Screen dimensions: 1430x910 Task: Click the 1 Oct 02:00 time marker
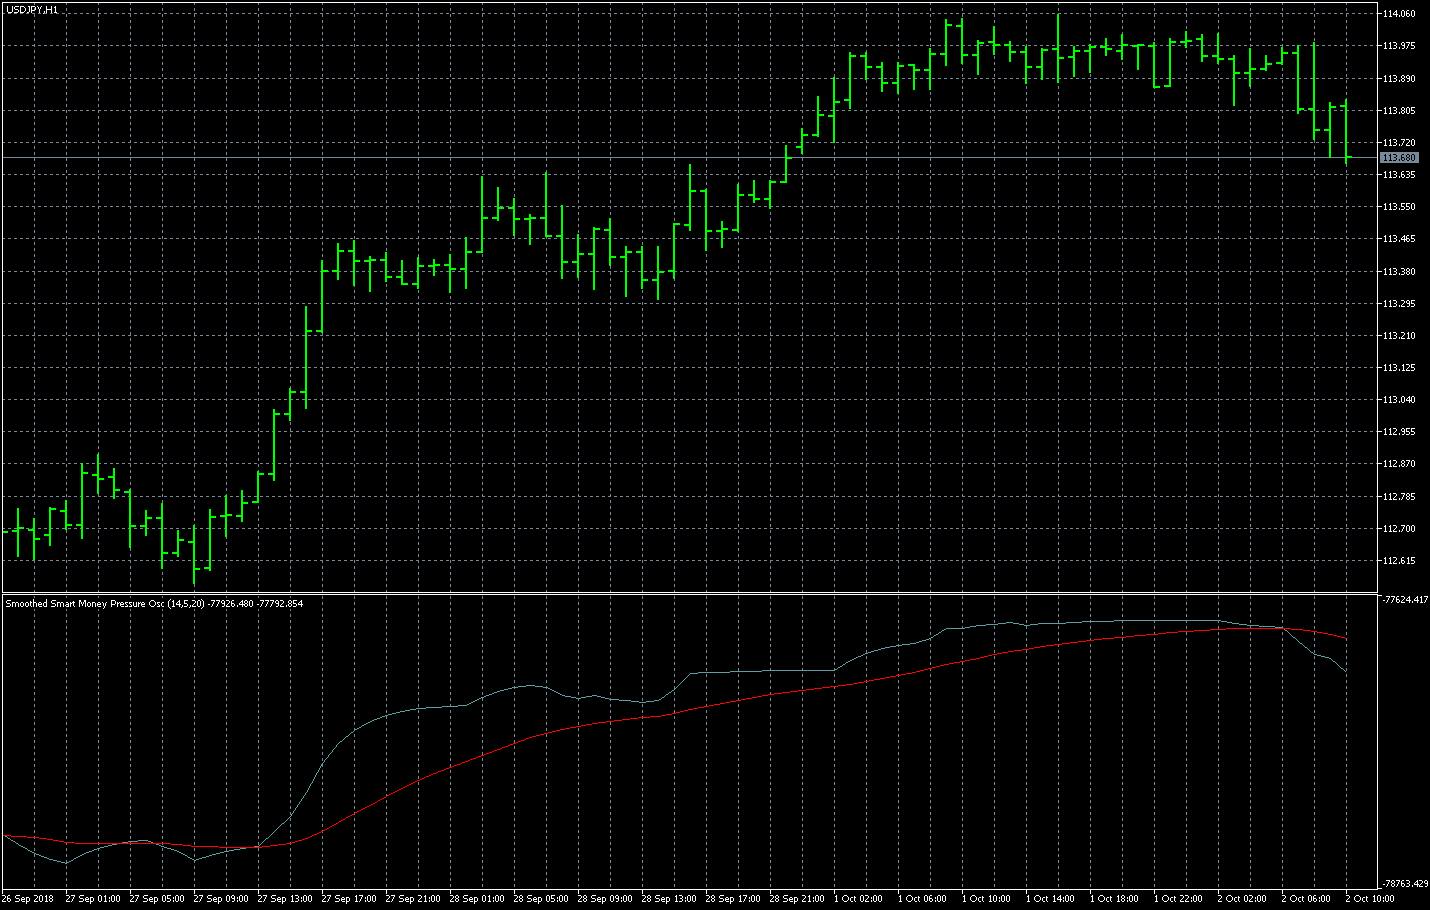[859, 899]
